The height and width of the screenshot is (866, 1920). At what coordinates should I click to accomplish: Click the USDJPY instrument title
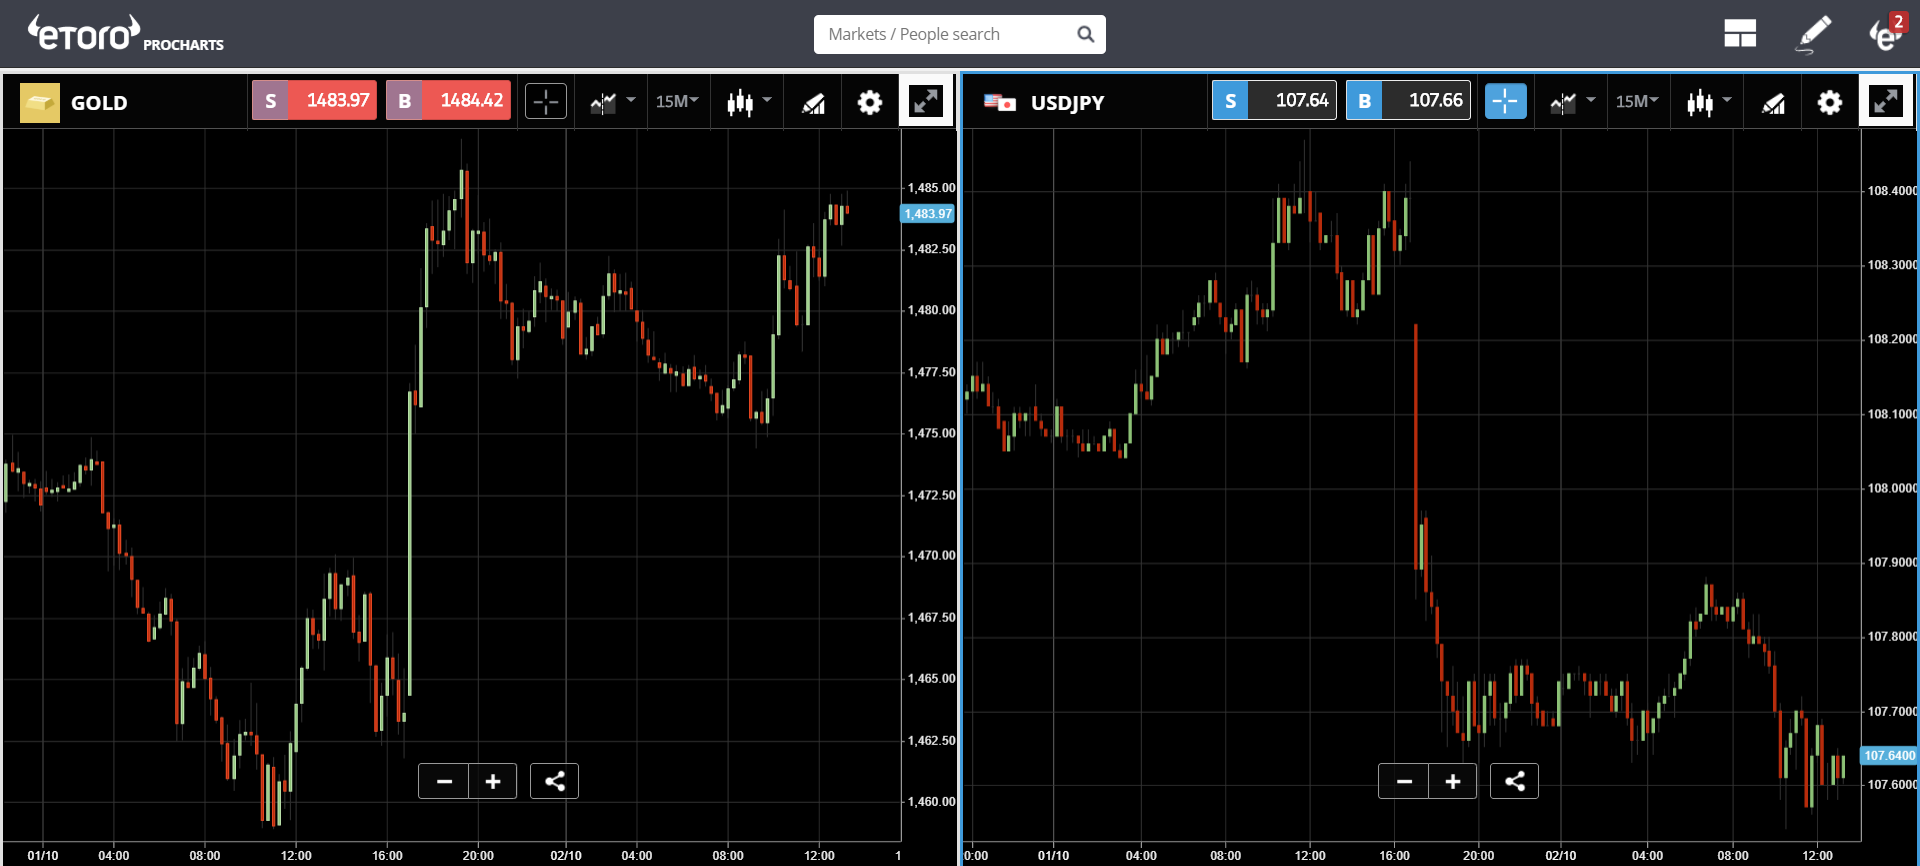1067,103
